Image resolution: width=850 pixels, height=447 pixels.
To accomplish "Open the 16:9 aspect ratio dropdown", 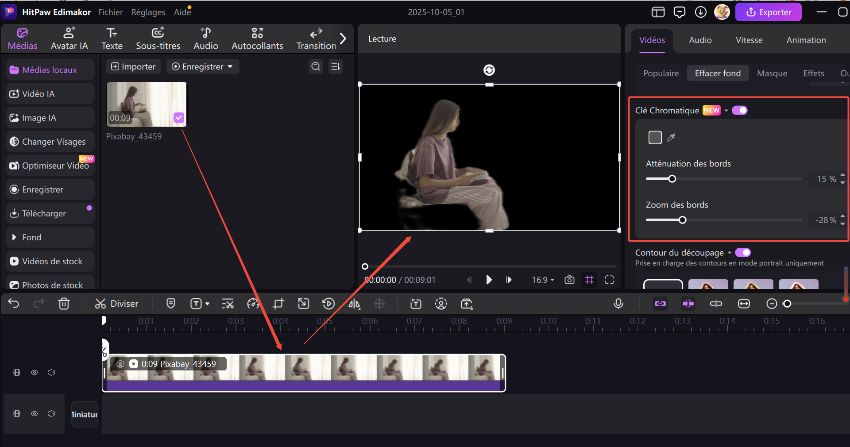I will pos(543,280).
